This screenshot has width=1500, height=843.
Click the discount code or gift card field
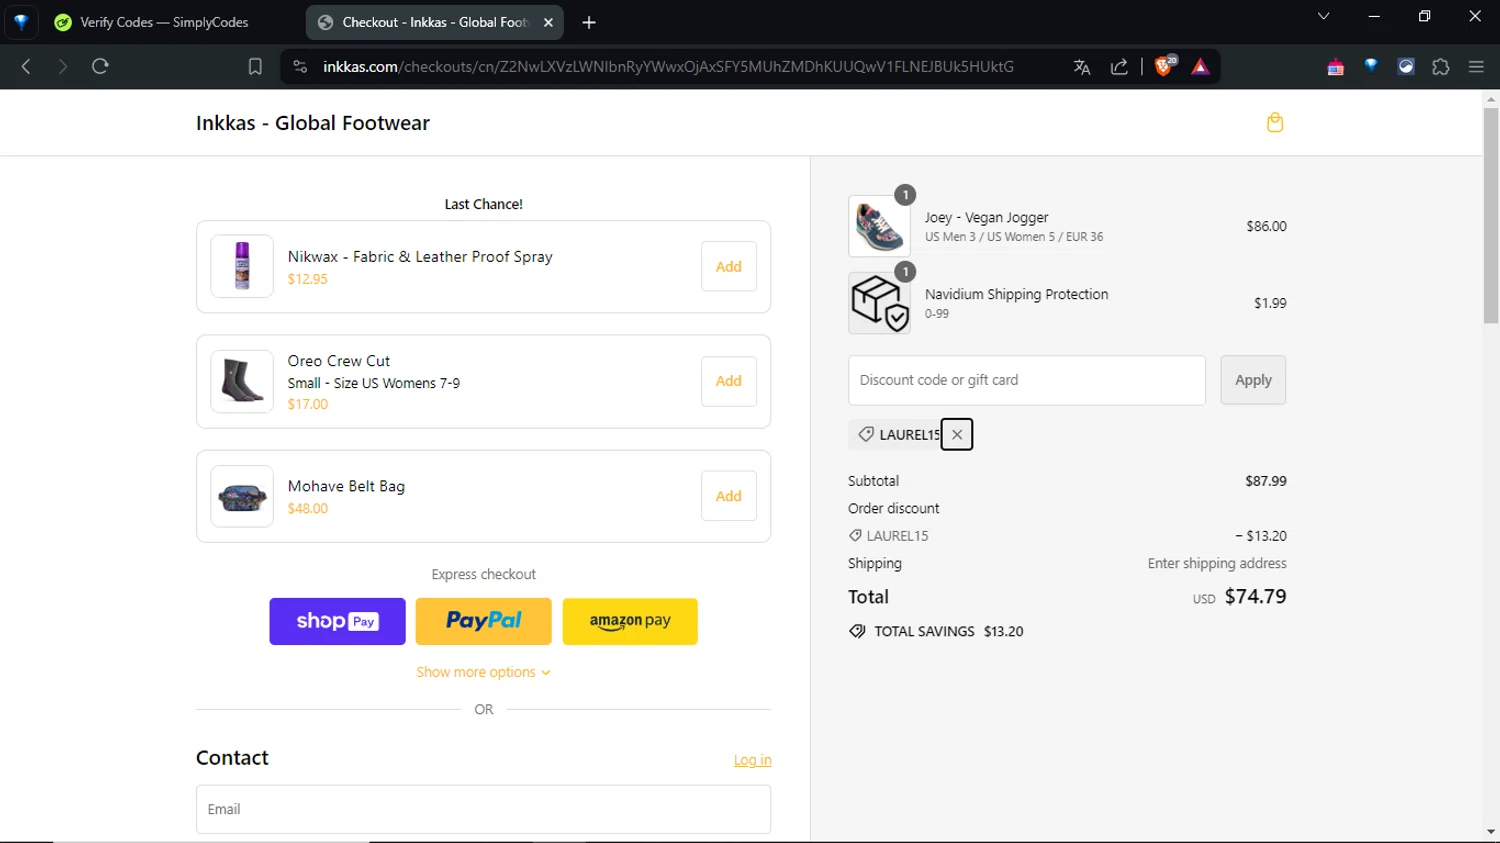1027,380
